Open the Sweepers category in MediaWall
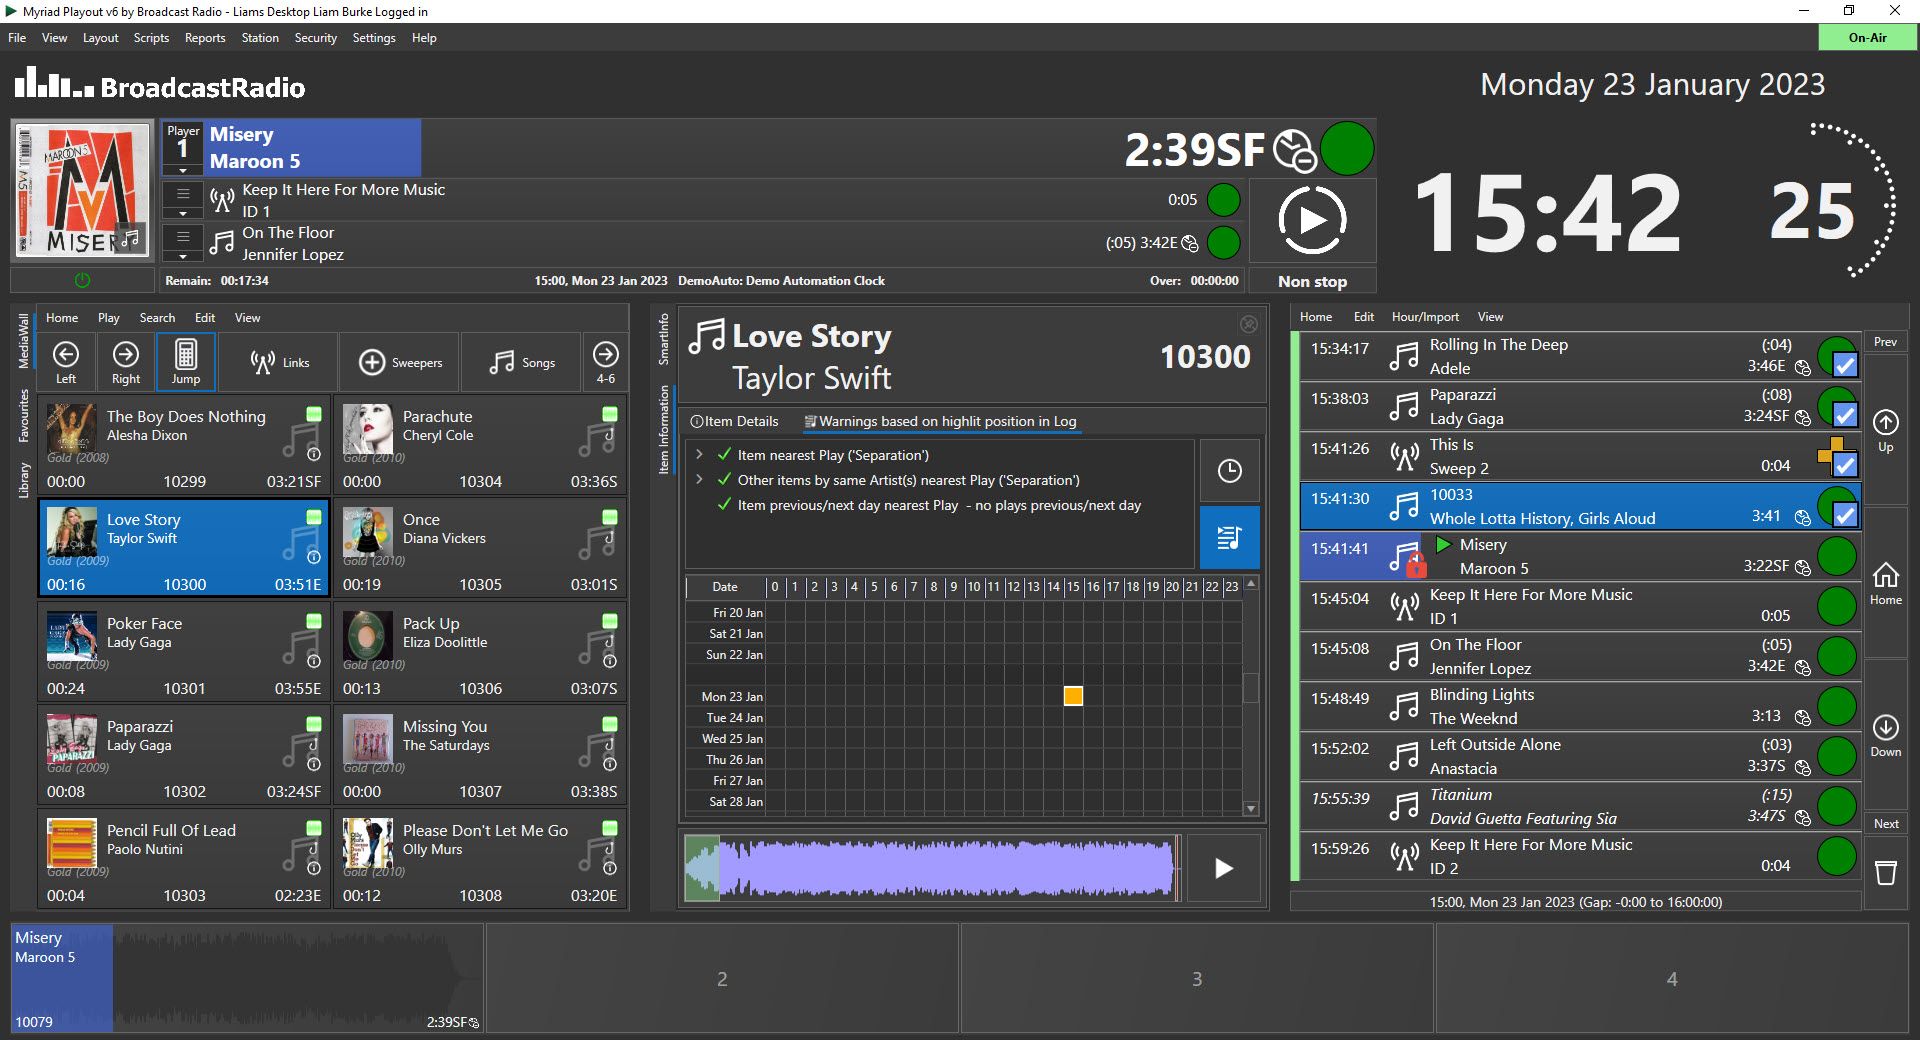The image size is (1920, 1040). (x=400, y=362)
